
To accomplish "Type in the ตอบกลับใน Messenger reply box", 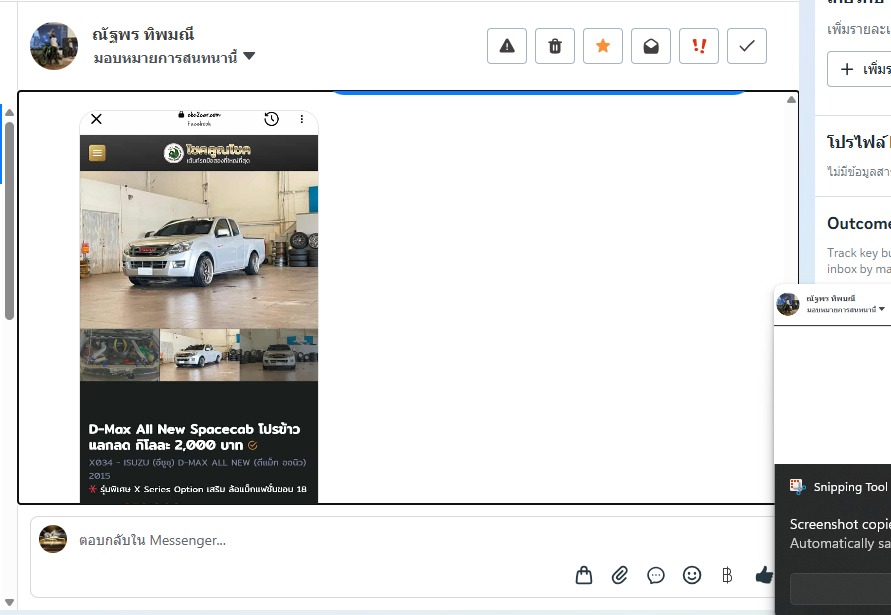I will point(300,541).
